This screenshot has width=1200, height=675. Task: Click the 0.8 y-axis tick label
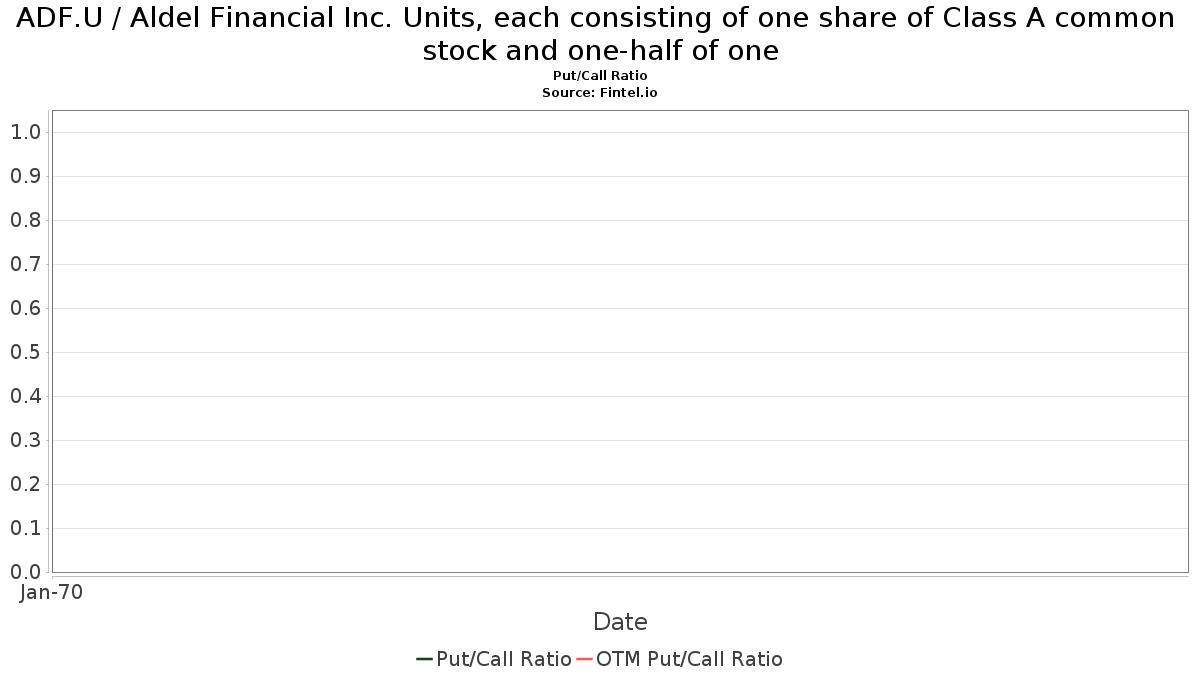25,220
